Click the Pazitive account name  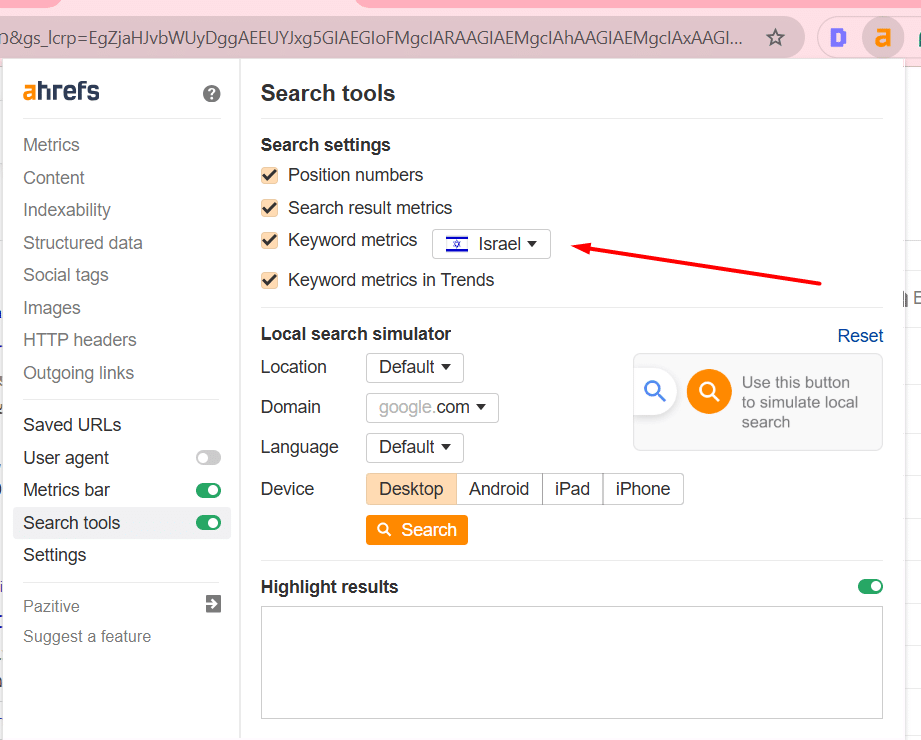coord(51,607)
